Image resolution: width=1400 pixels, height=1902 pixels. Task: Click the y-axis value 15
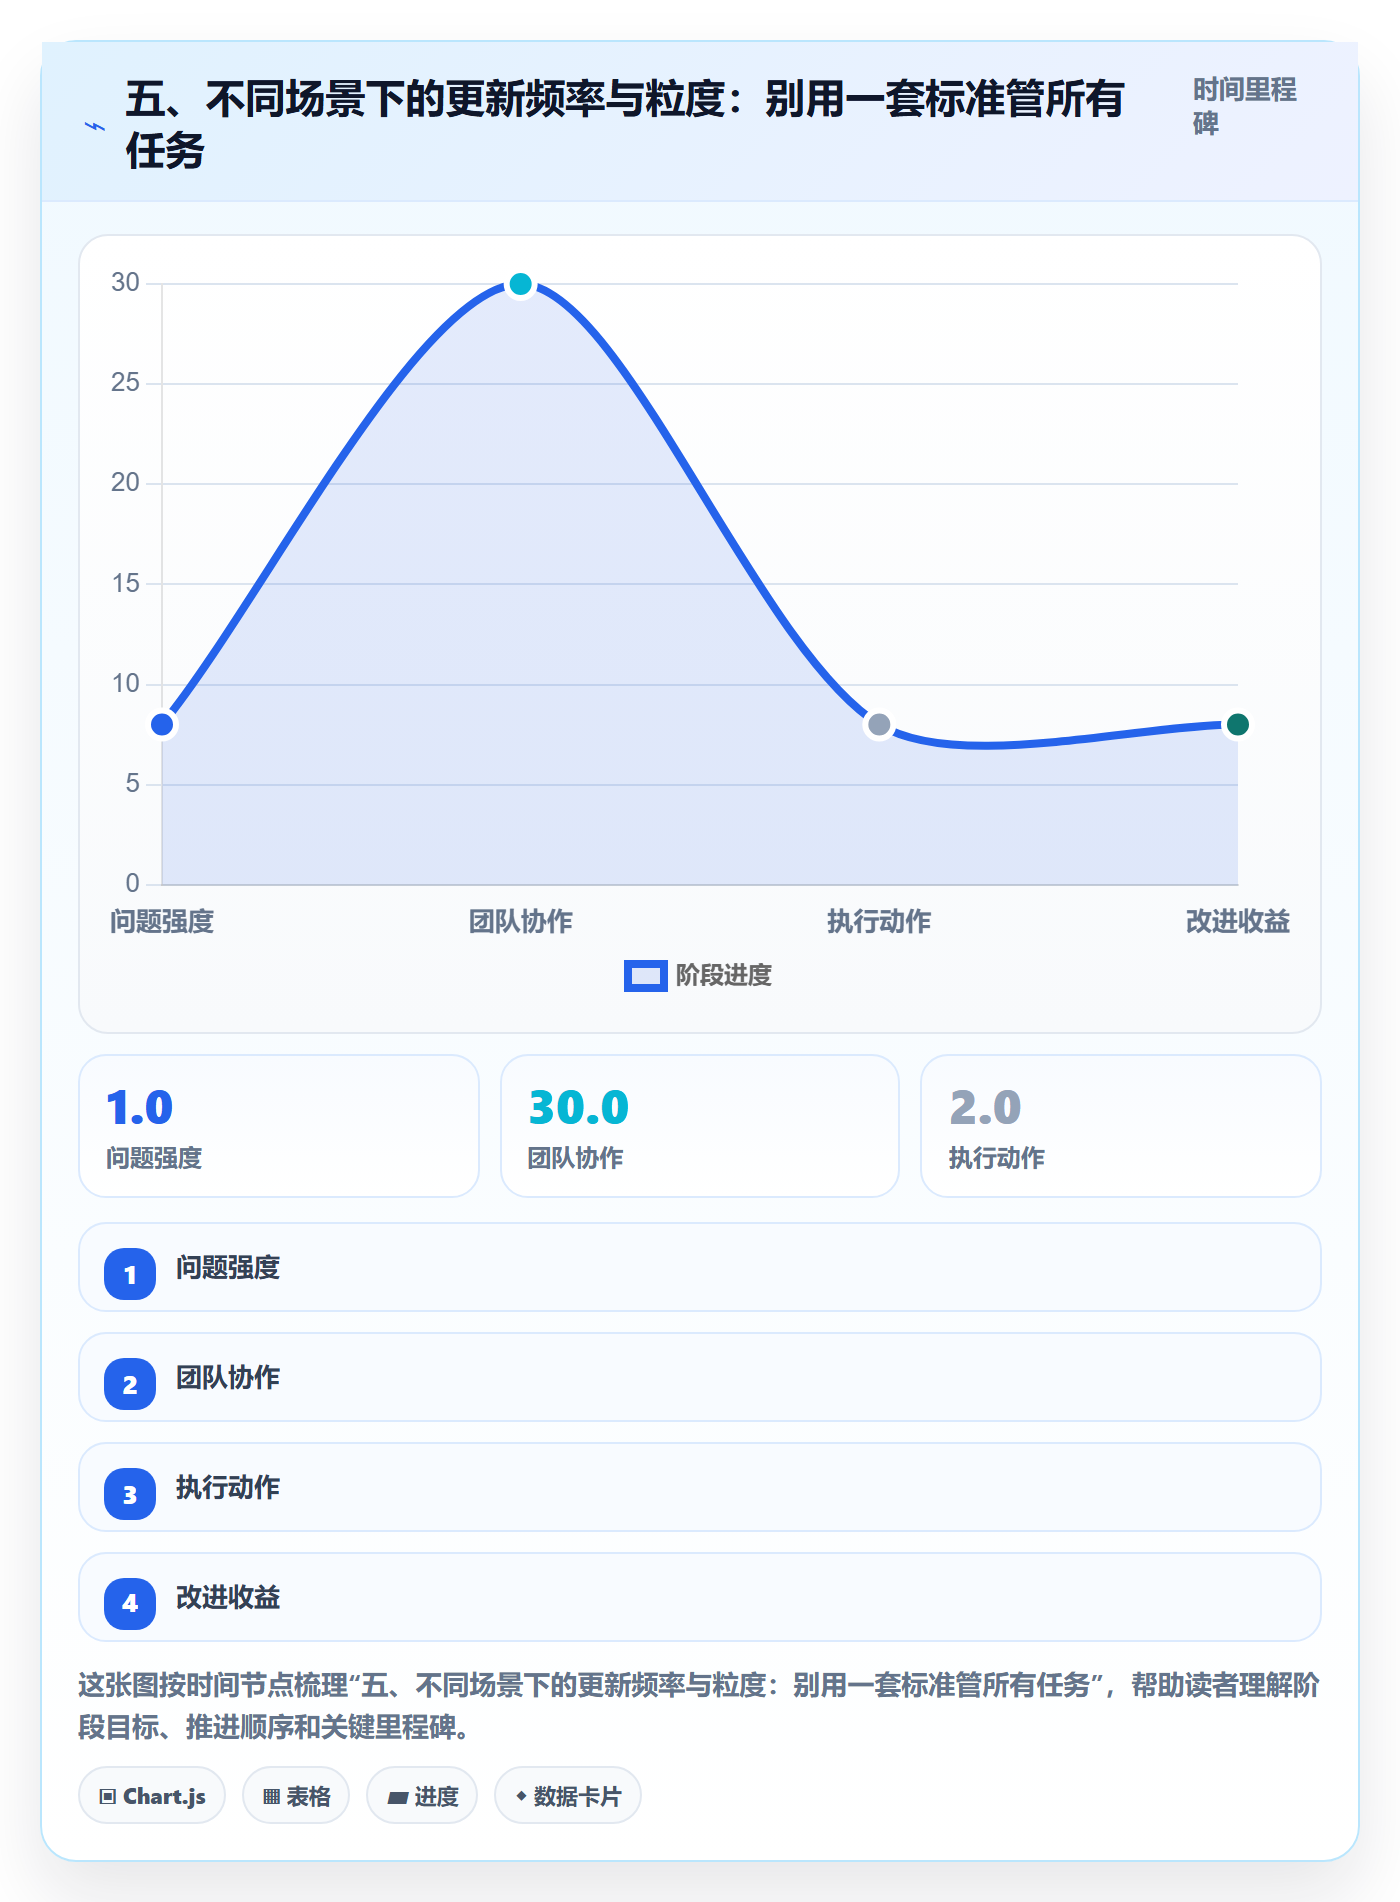125,584
